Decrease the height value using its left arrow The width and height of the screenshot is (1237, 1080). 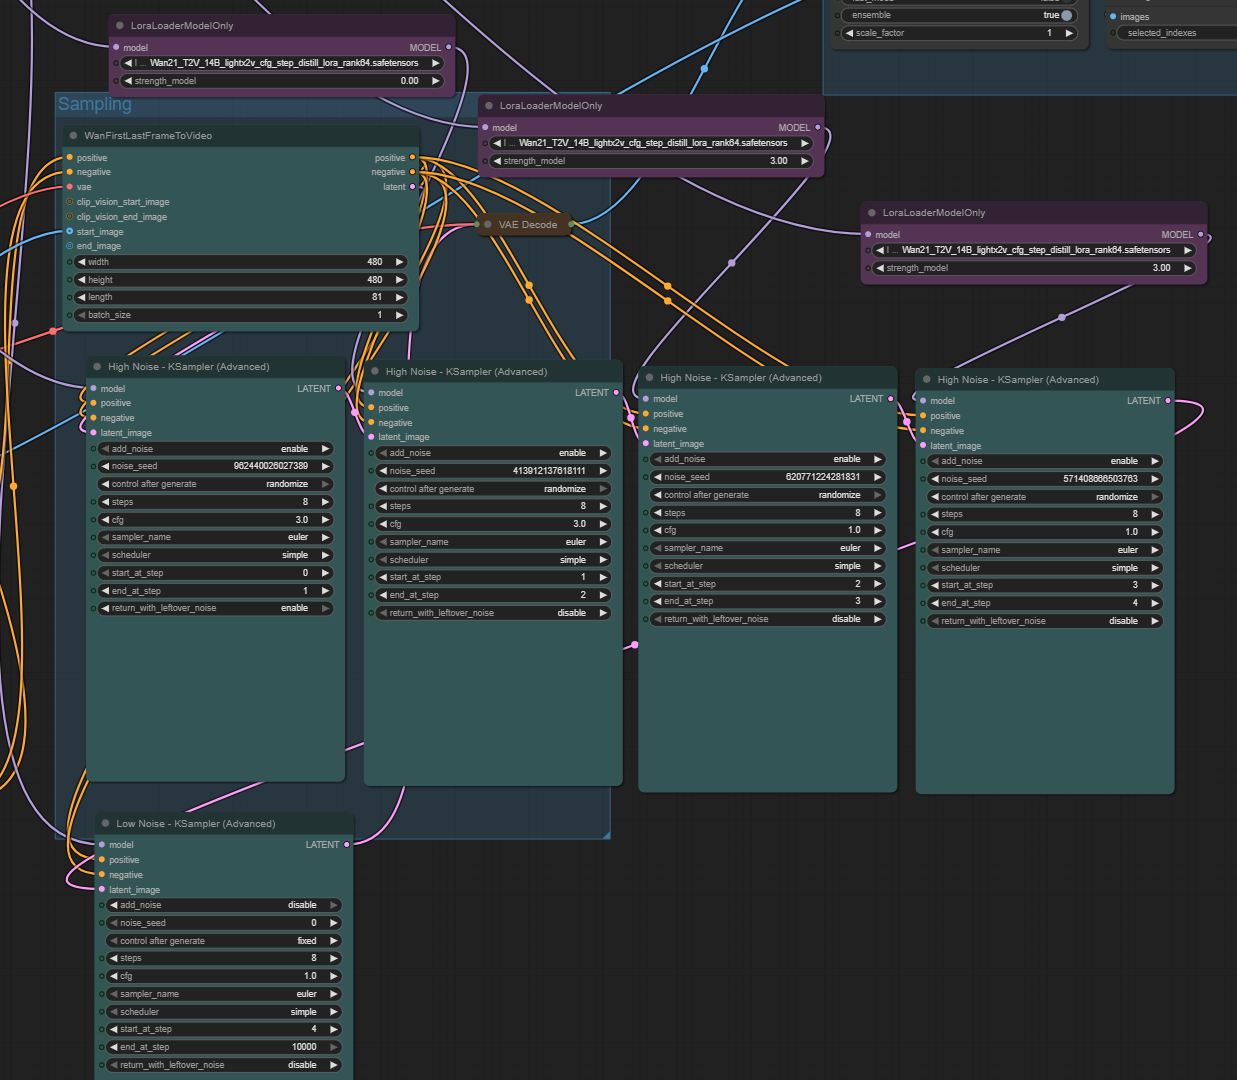(x=81, y=280)
